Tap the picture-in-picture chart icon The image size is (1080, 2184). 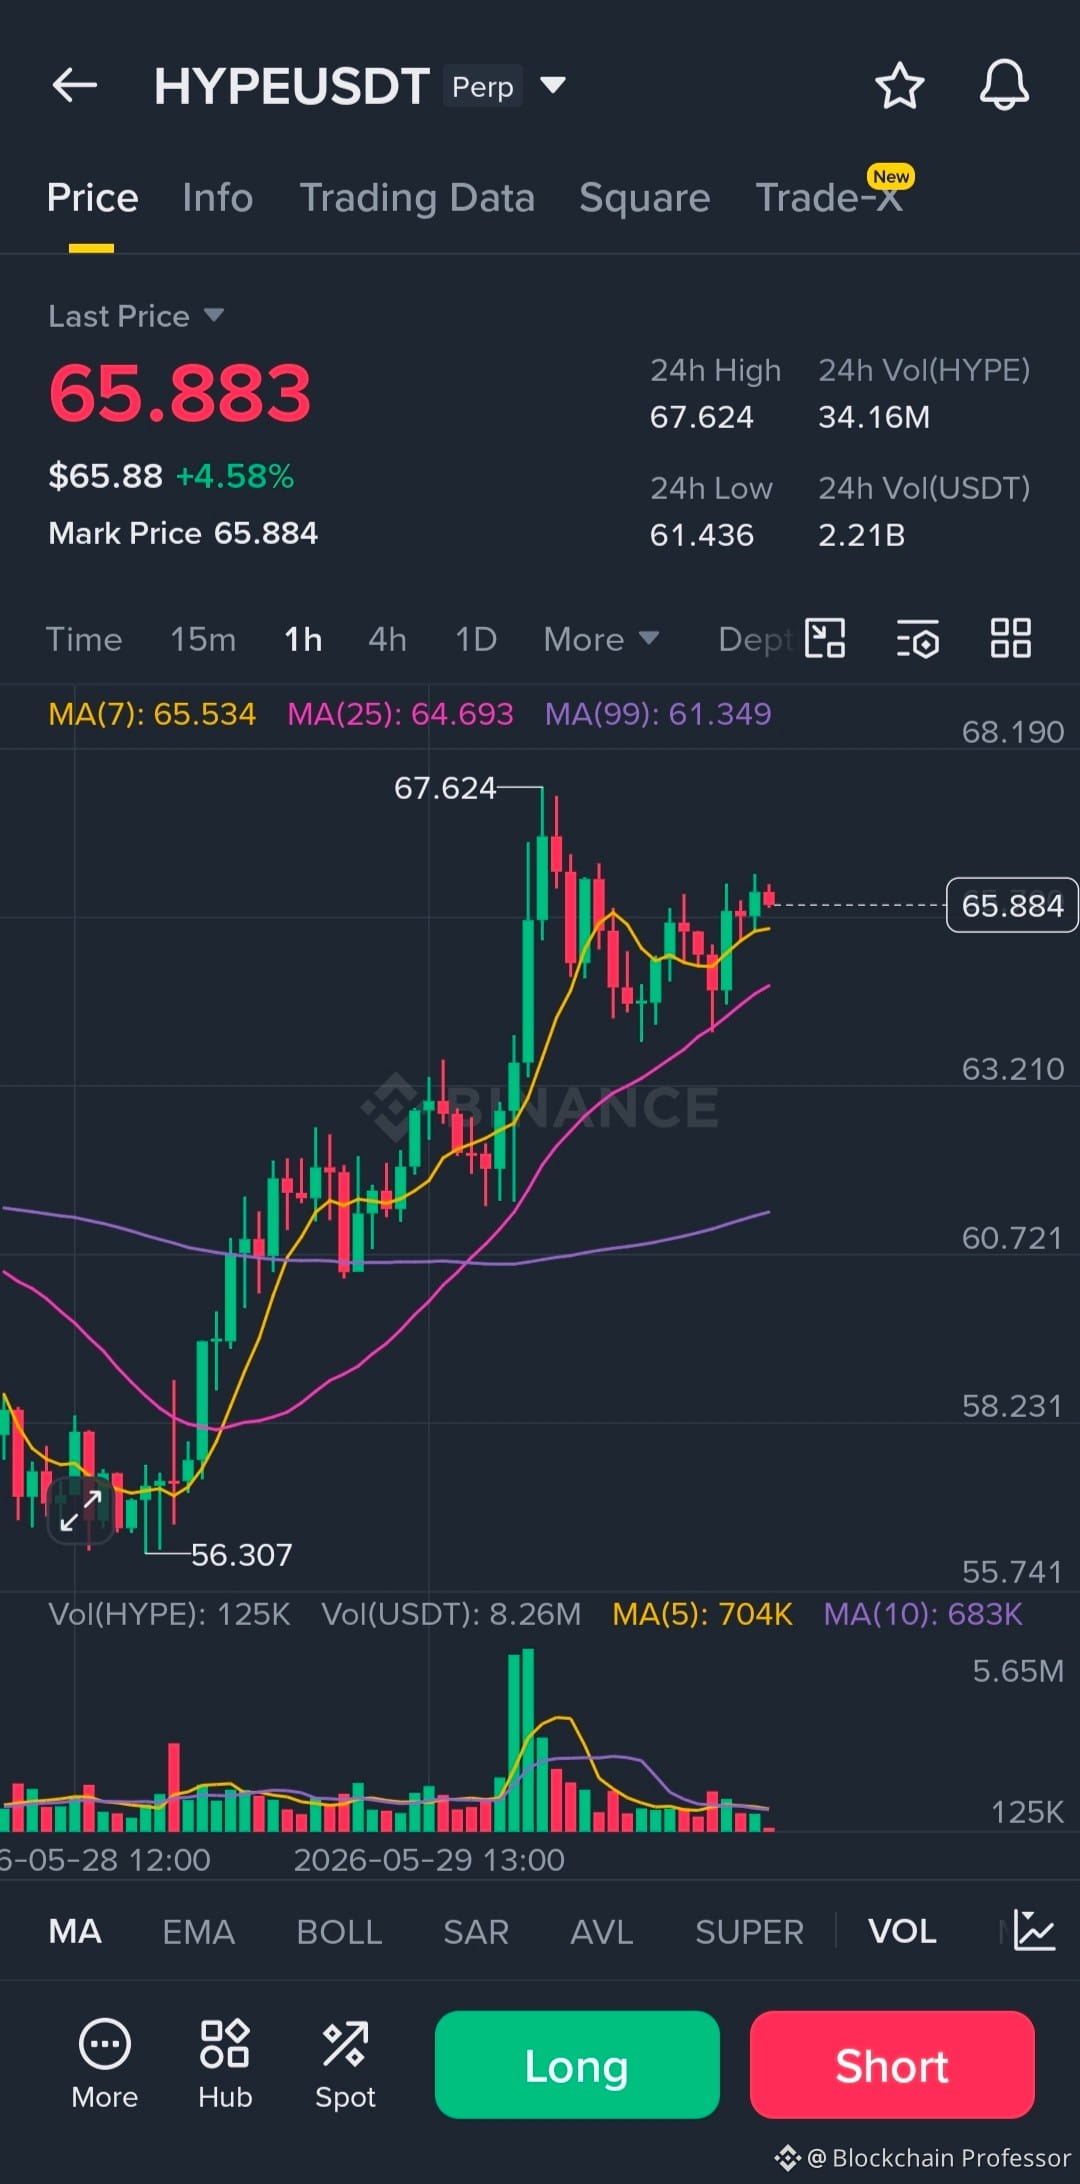coord(826,638)
